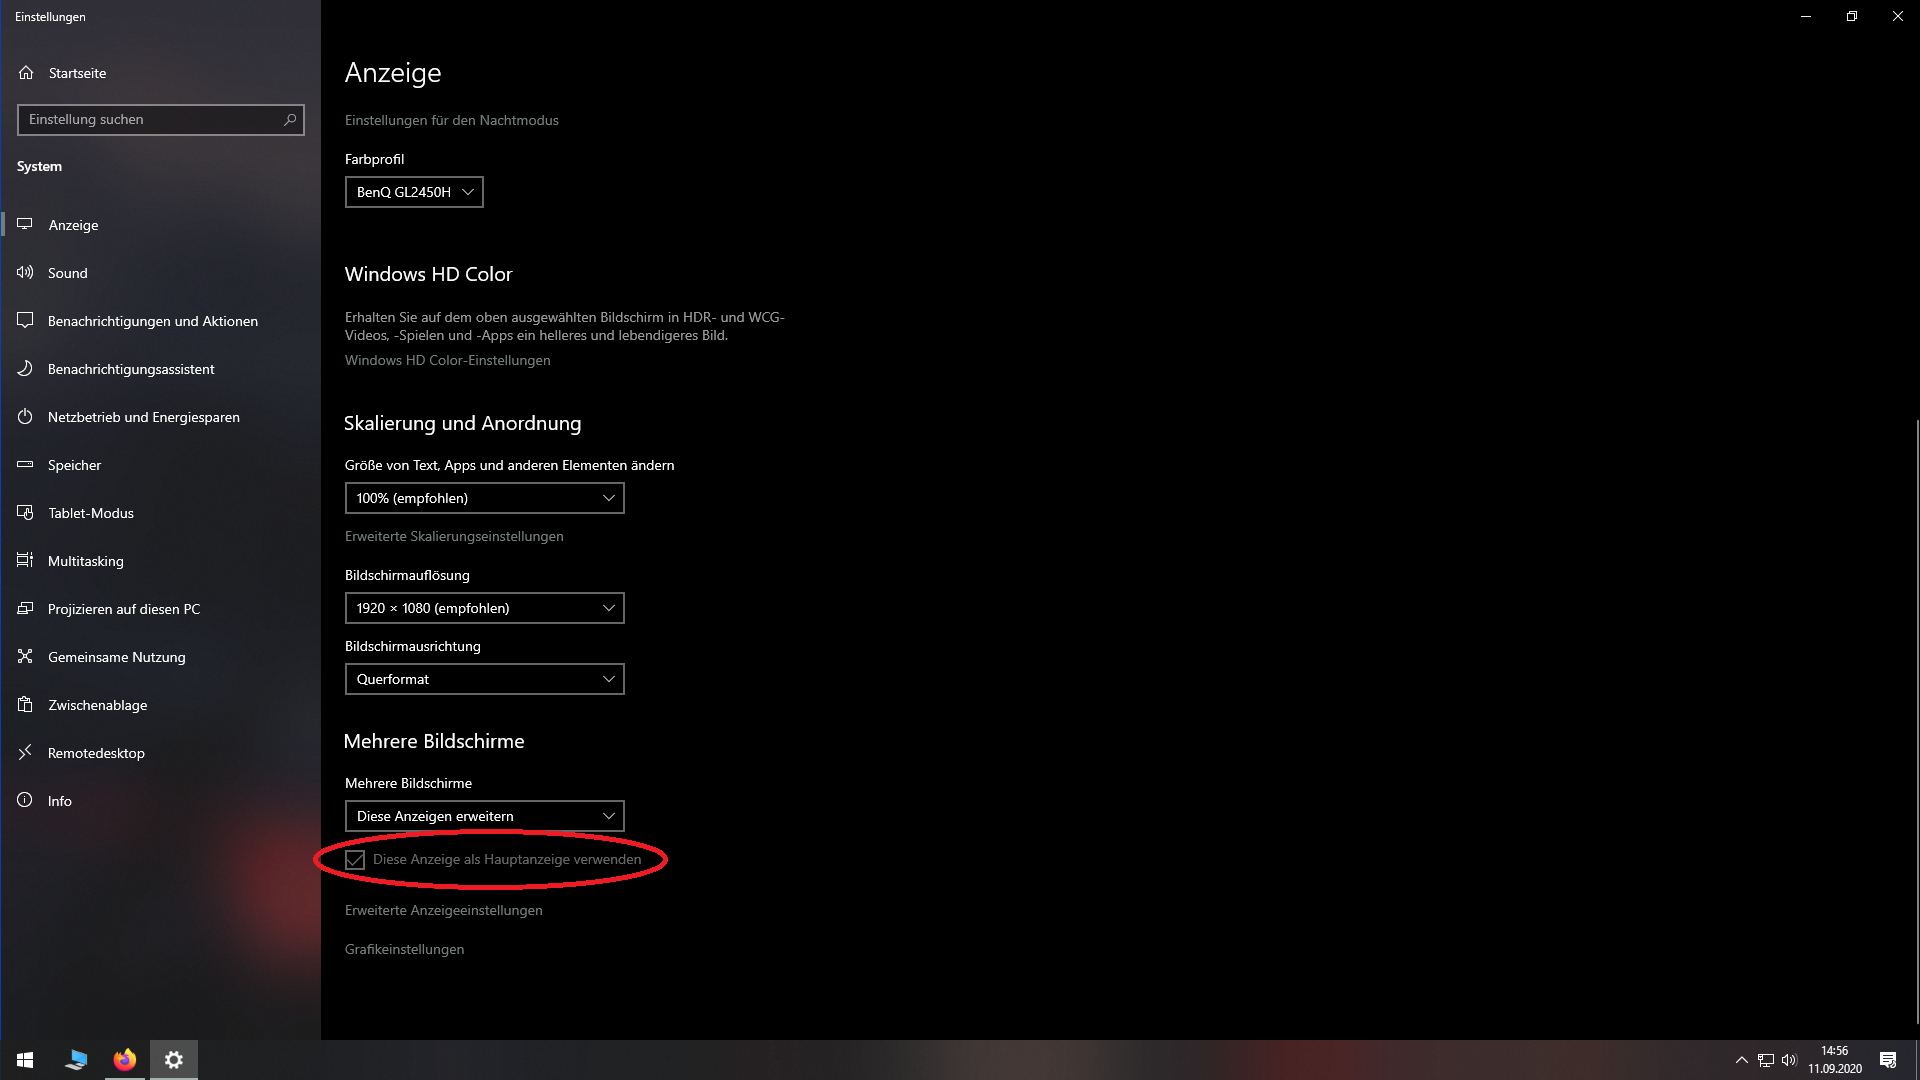This screenshot has height=1080, width=1920.
Task: Go to Benachrichtigungen und Aktionen
Action: 152,321
